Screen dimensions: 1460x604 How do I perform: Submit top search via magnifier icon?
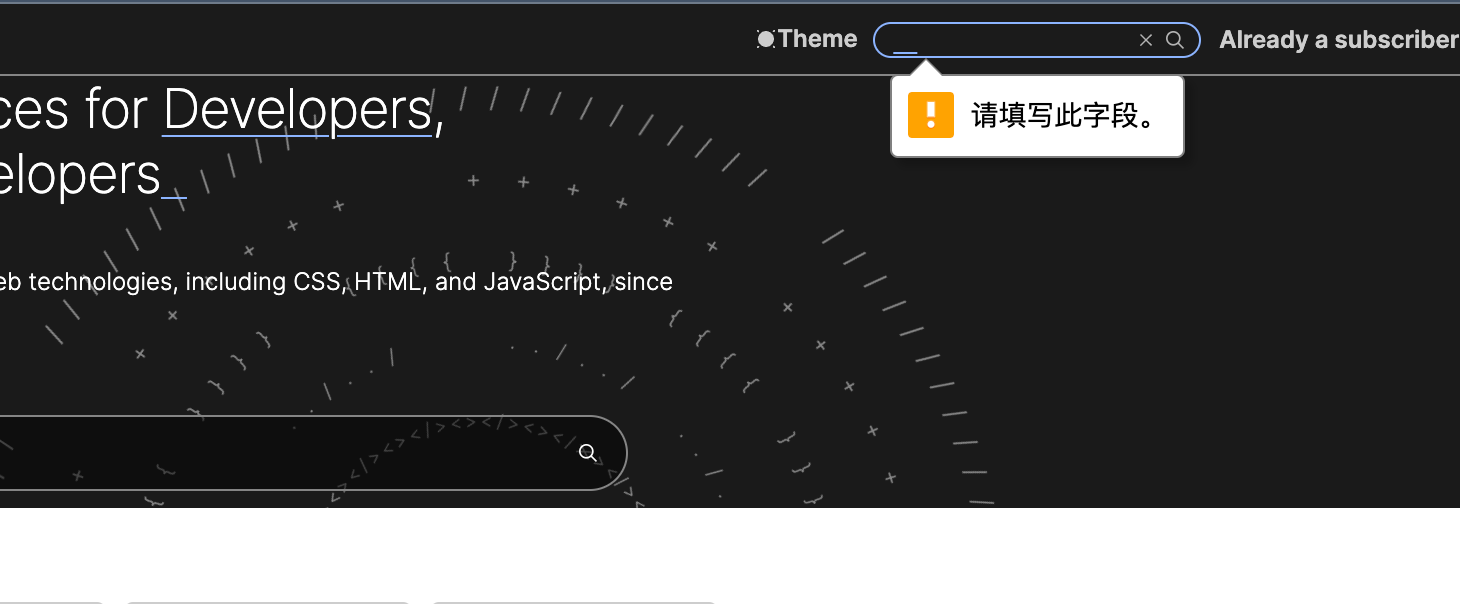click(x=1176, y=40)
